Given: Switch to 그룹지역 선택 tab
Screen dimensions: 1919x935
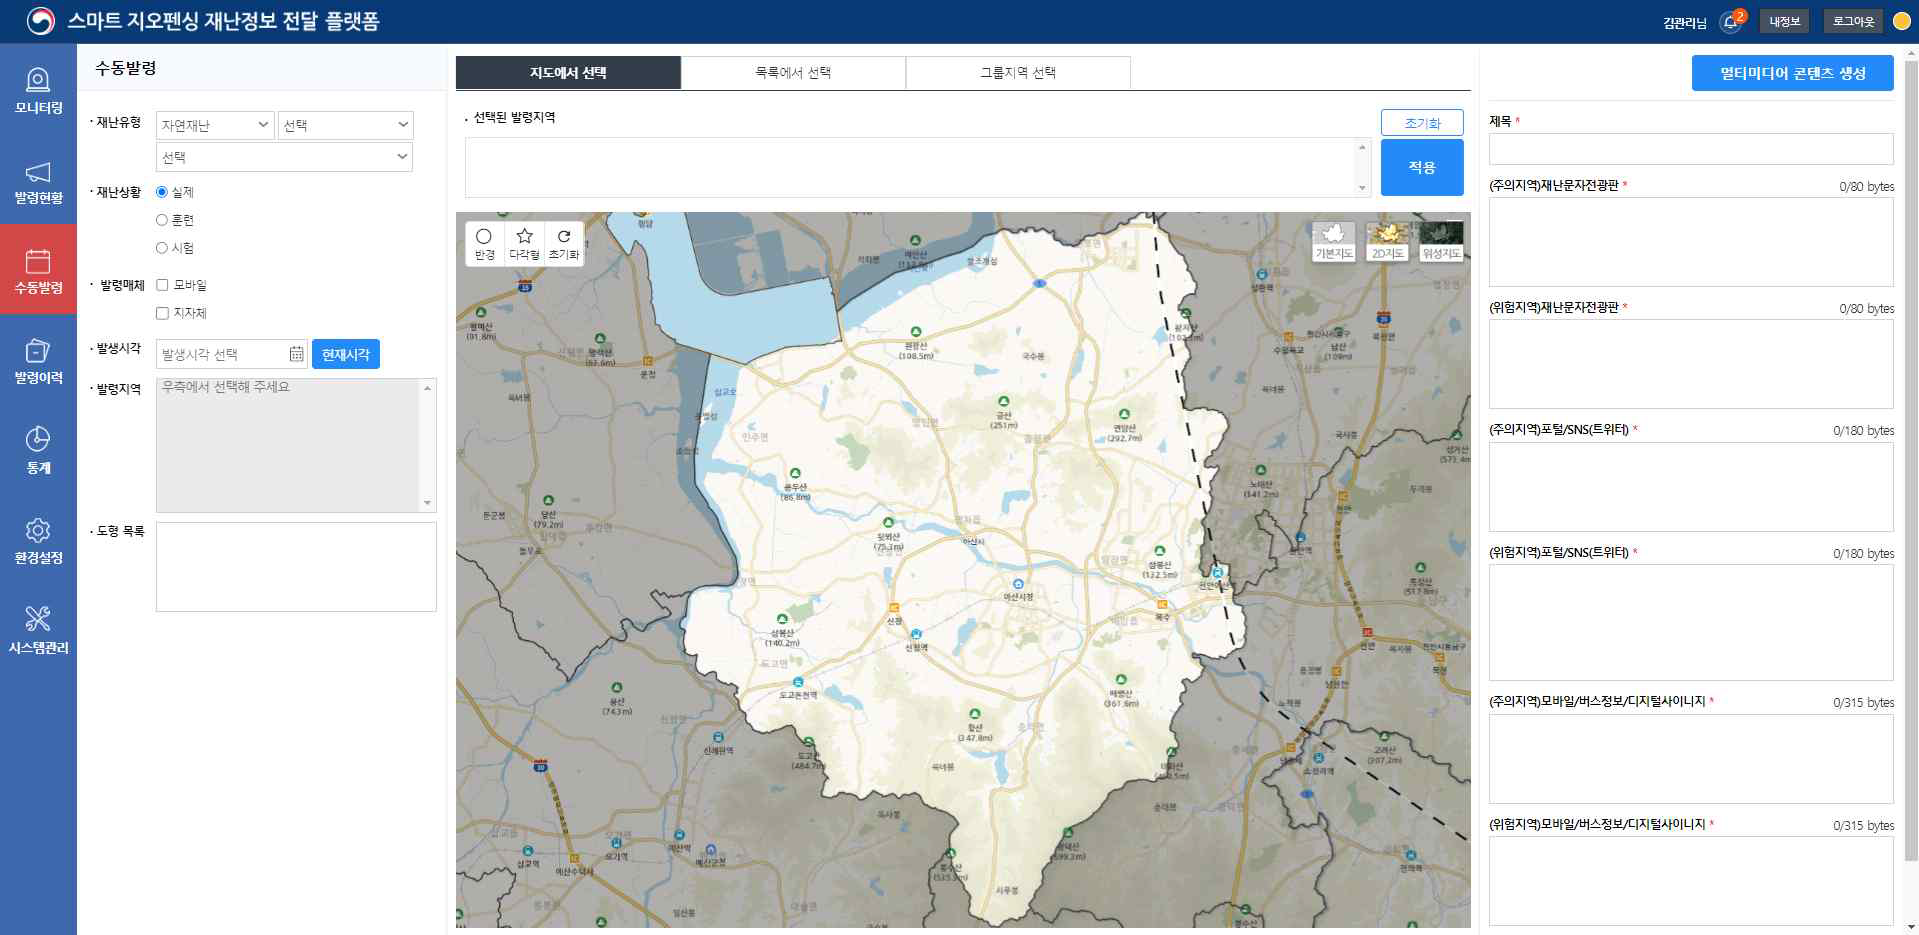Looking at the screenshot, I should (x=1018, y=72).
